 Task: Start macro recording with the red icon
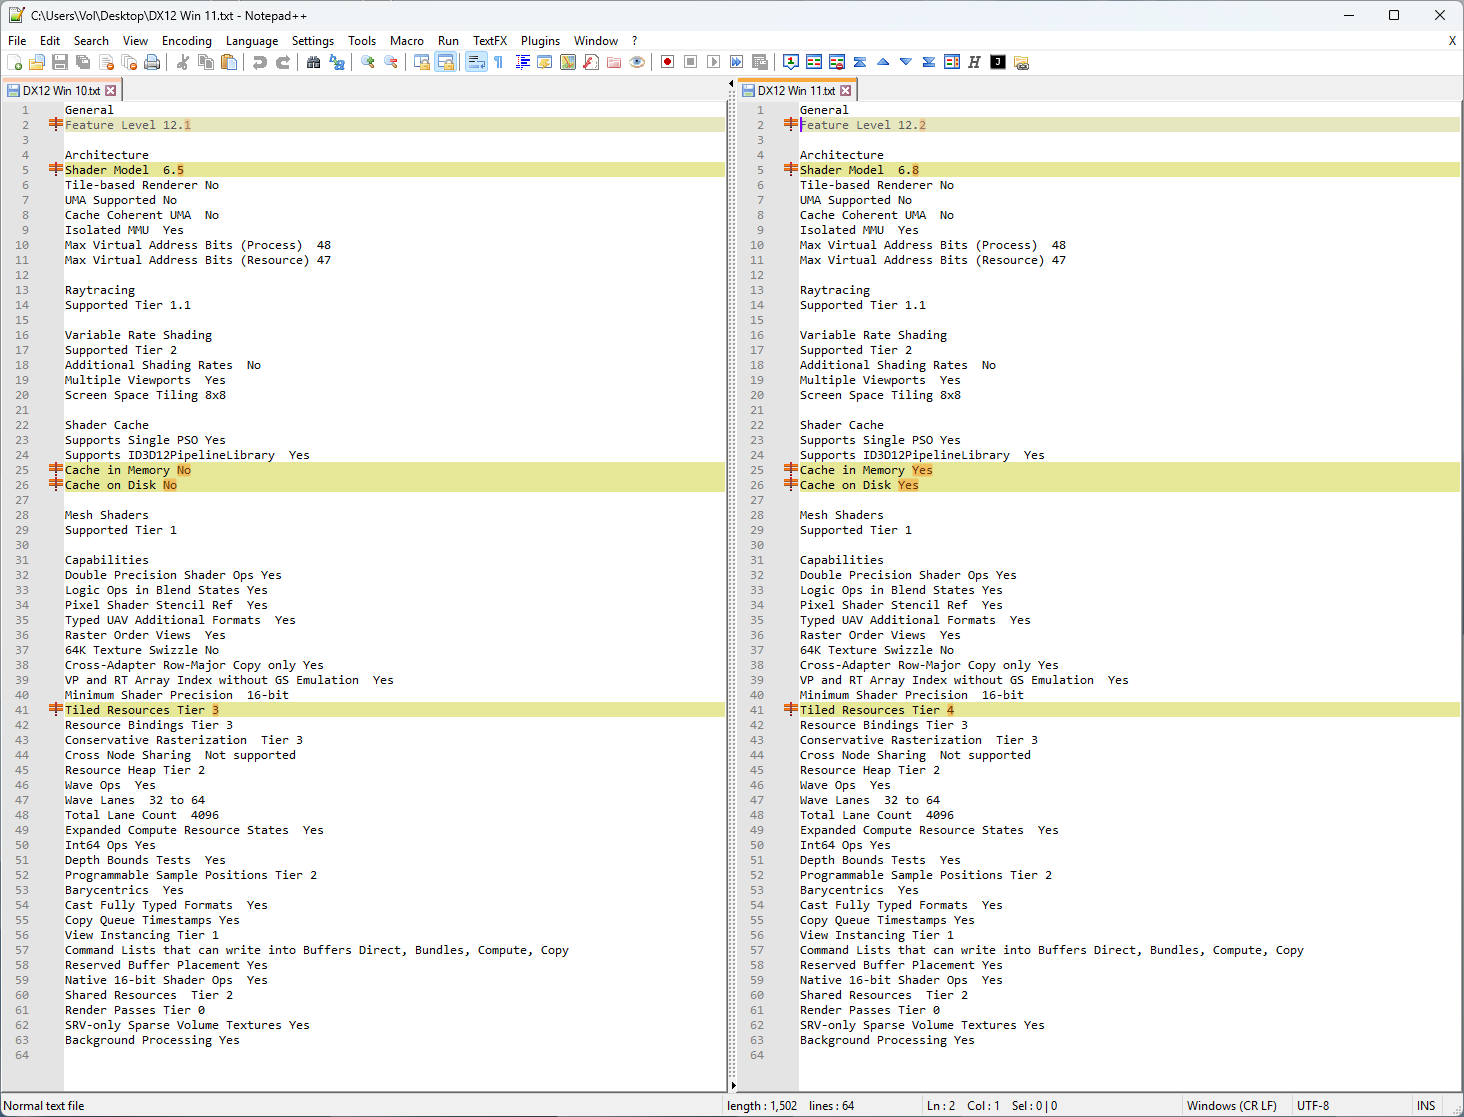pos(667,62)
